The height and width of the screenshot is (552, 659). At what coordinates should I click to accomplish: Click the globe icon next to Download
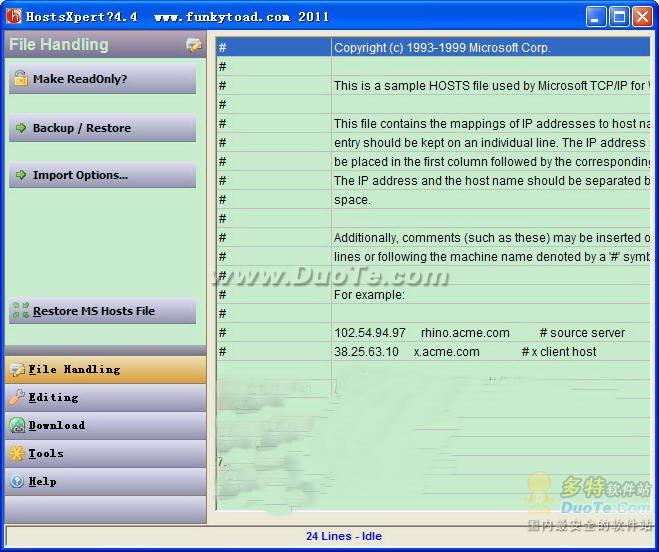(x=17, y=425)
